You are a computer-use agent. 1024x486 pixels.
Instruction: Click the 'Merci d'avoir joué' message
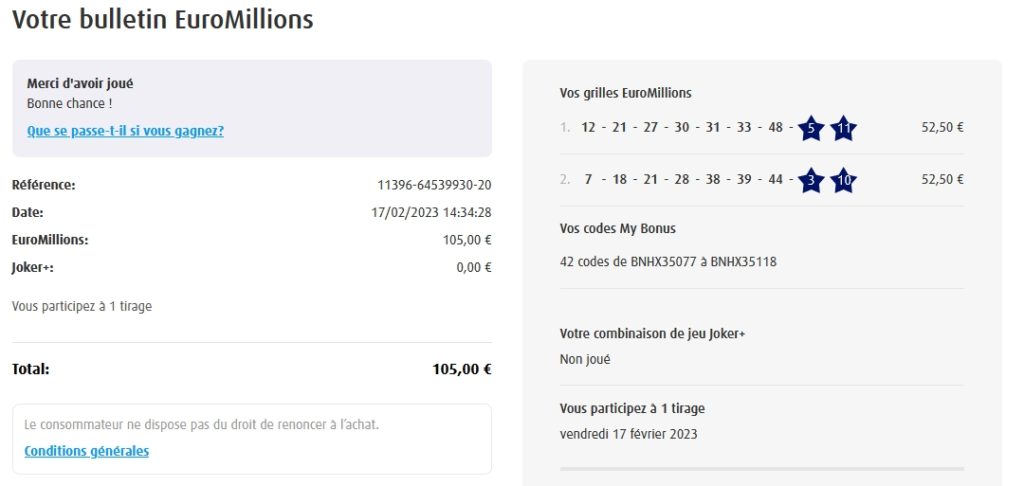coord(80,84)
